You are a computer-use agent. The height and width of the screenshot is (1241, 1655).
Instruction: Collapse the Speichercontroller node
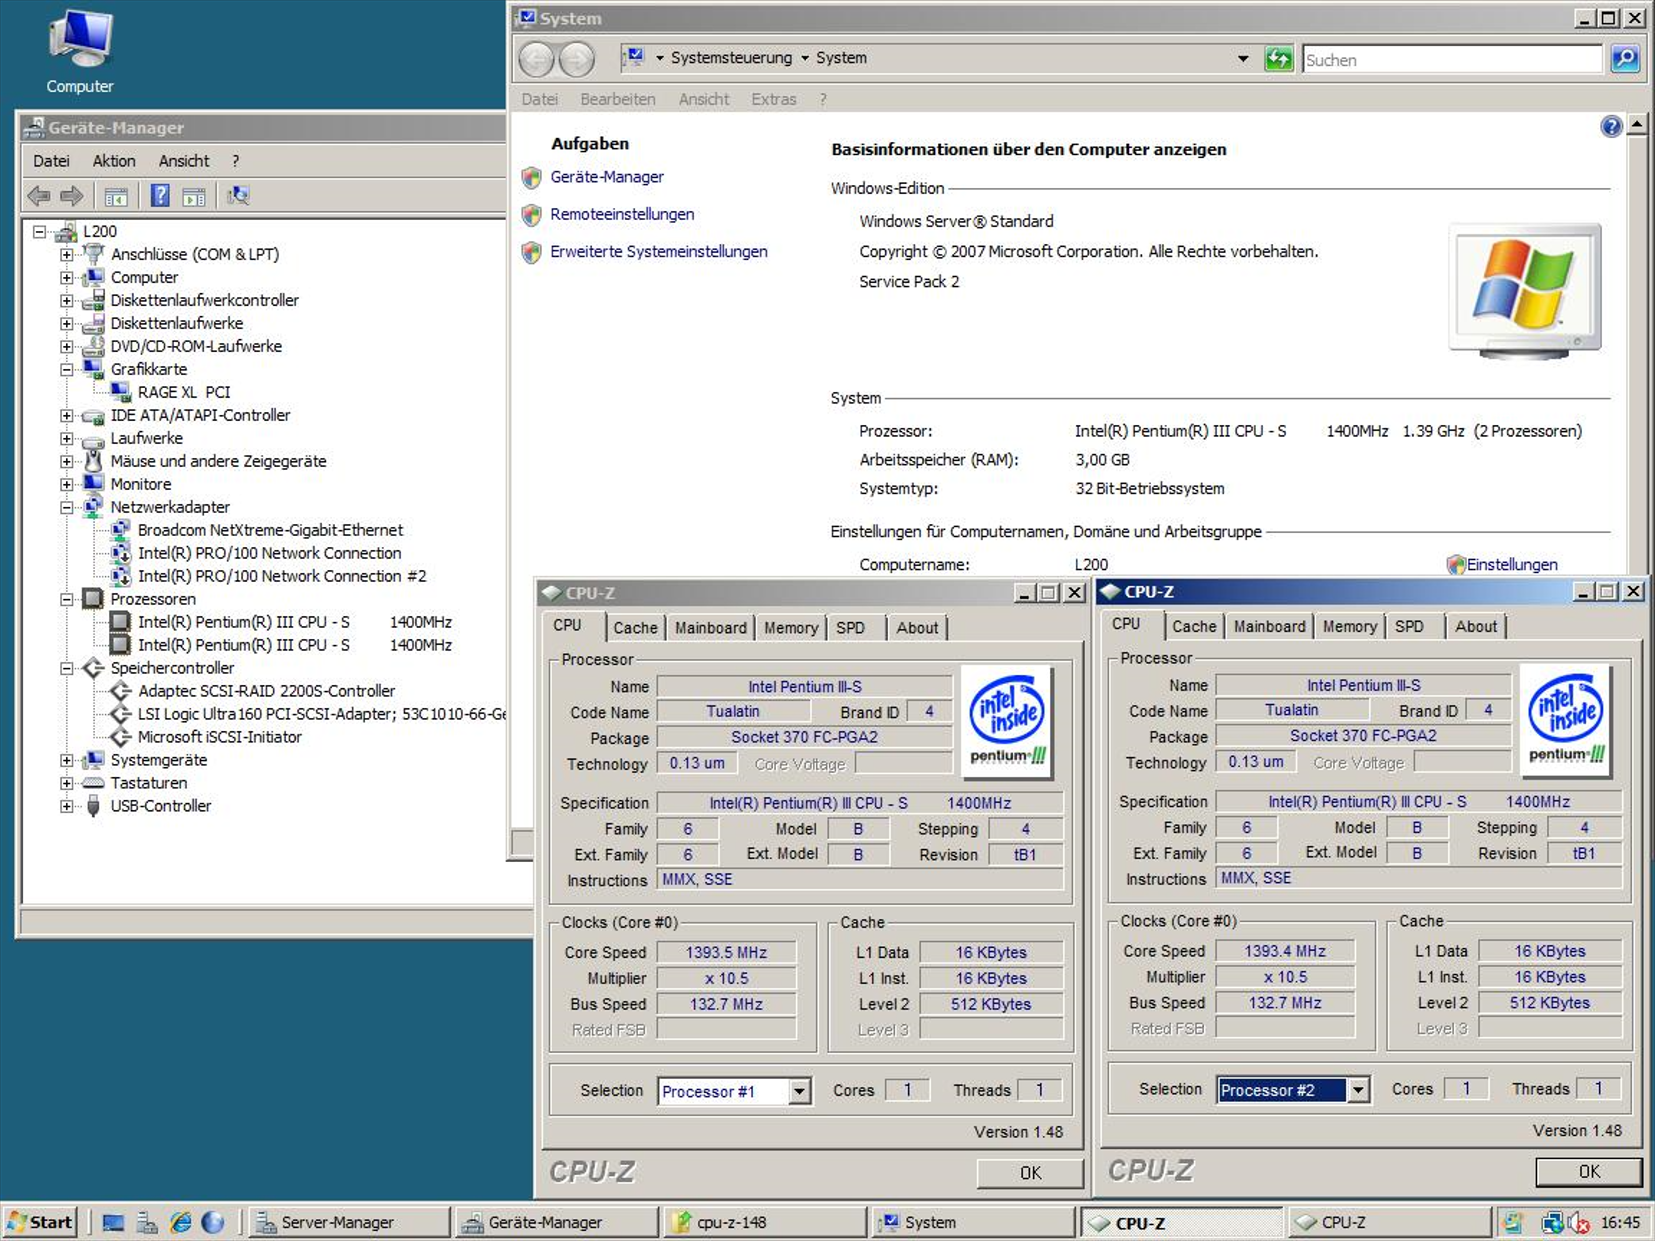[66, 669]
